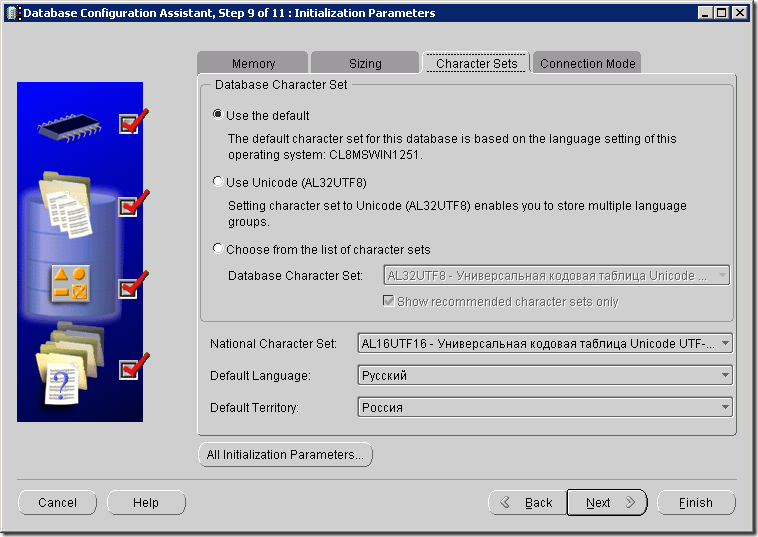Click the 'National Character Set:' label
The height and width of the screenshot is (537, 758).
[x=273, y=344]
